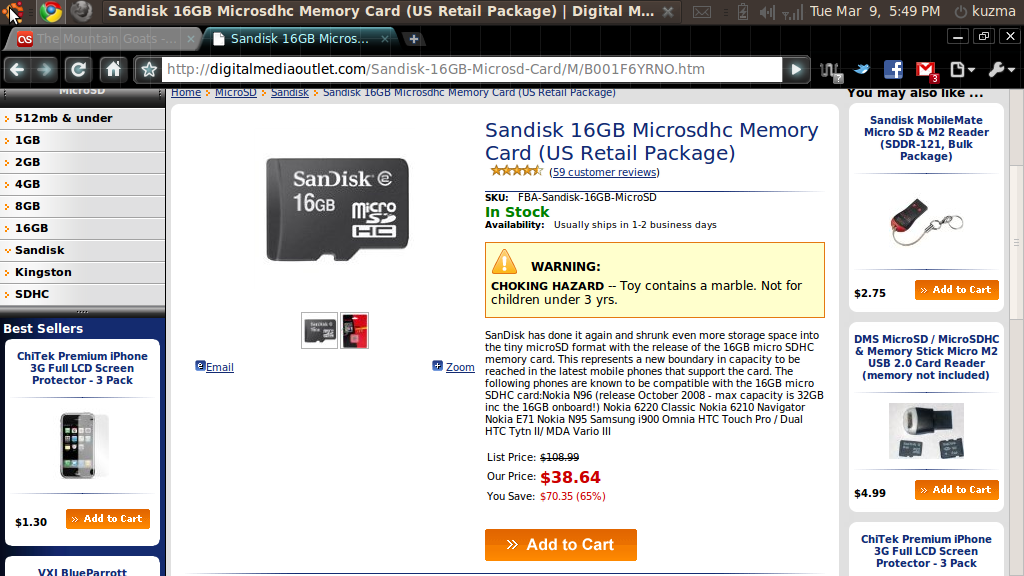This screenshot has width=1024, height=576.
Task: Open a new browser tab
Action: (x=414, y=39)
